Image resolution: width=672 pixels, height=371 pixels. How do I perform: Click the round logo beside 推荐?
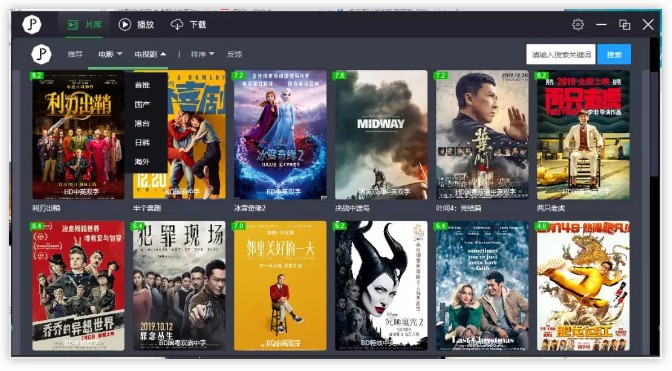pyautogui.click(x=41, y=54)
